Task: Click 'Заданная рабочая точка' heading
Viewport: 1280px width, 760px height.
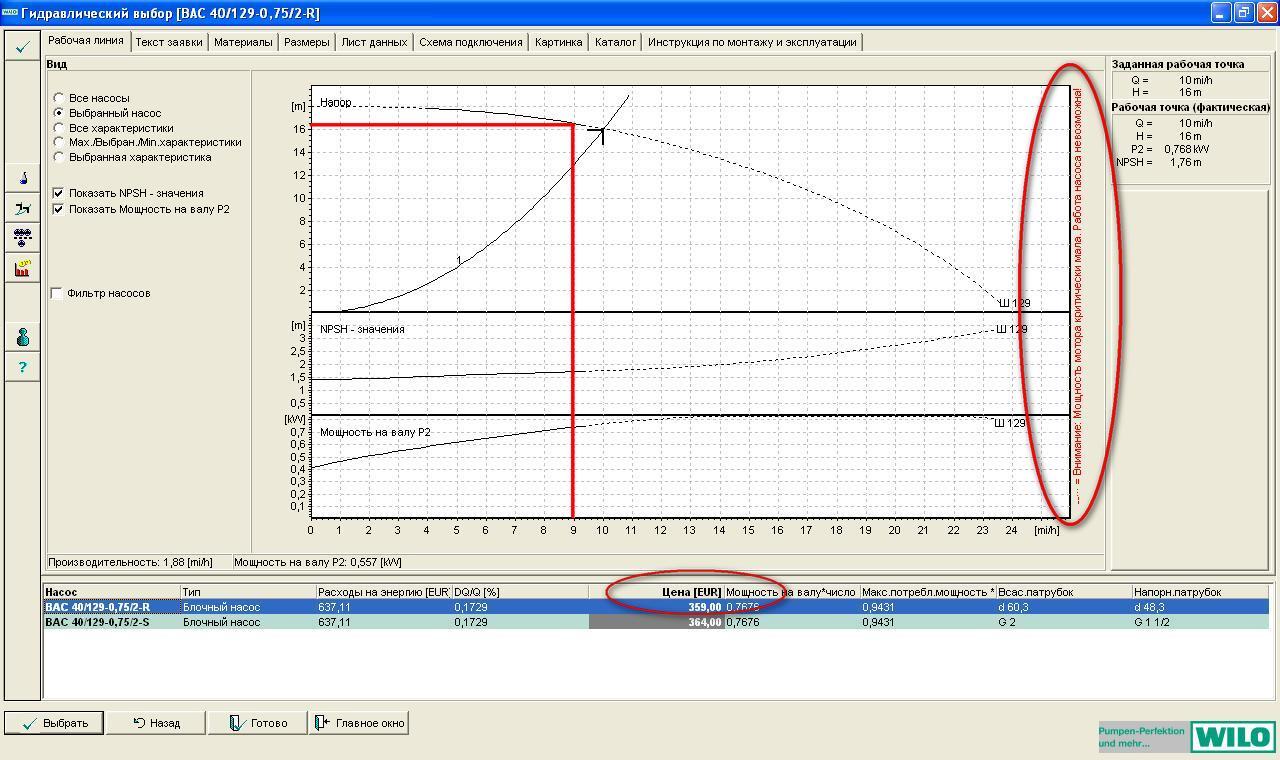Action: coord(1178,64)
